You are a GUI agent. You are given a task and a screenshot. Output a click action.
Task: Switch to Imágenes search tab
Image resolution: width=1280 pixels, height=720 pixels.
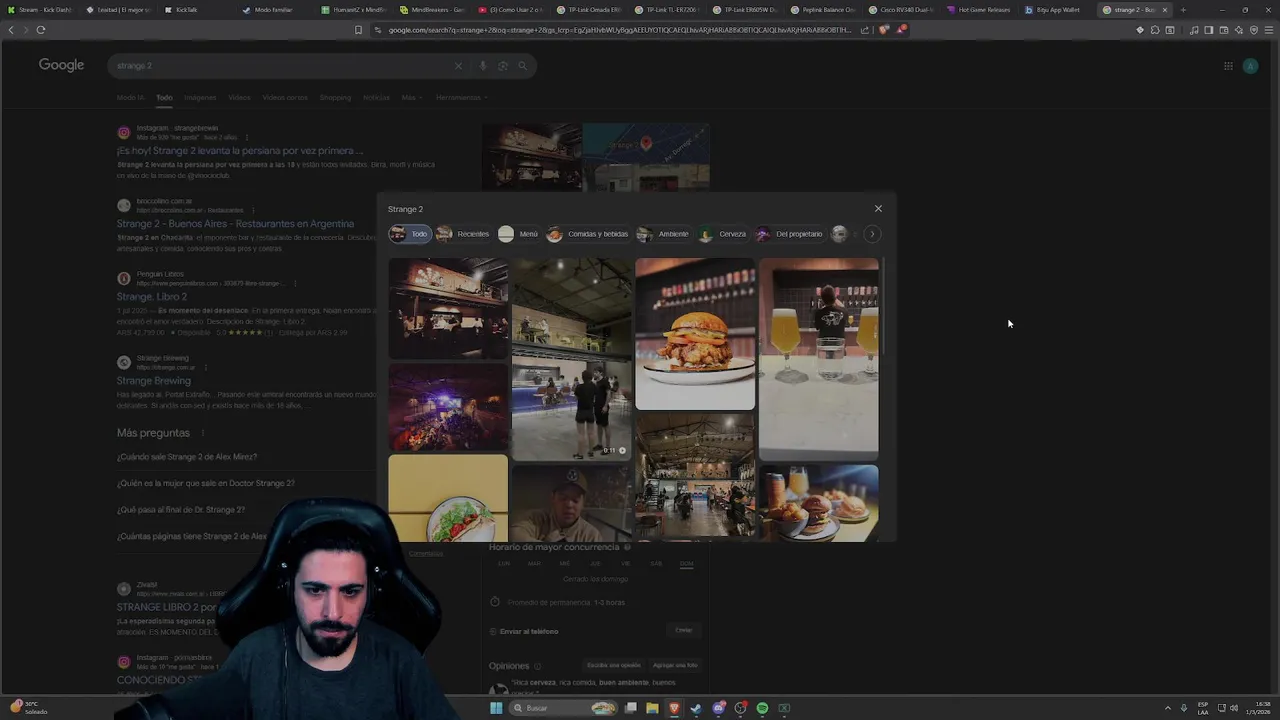(200, 98)
